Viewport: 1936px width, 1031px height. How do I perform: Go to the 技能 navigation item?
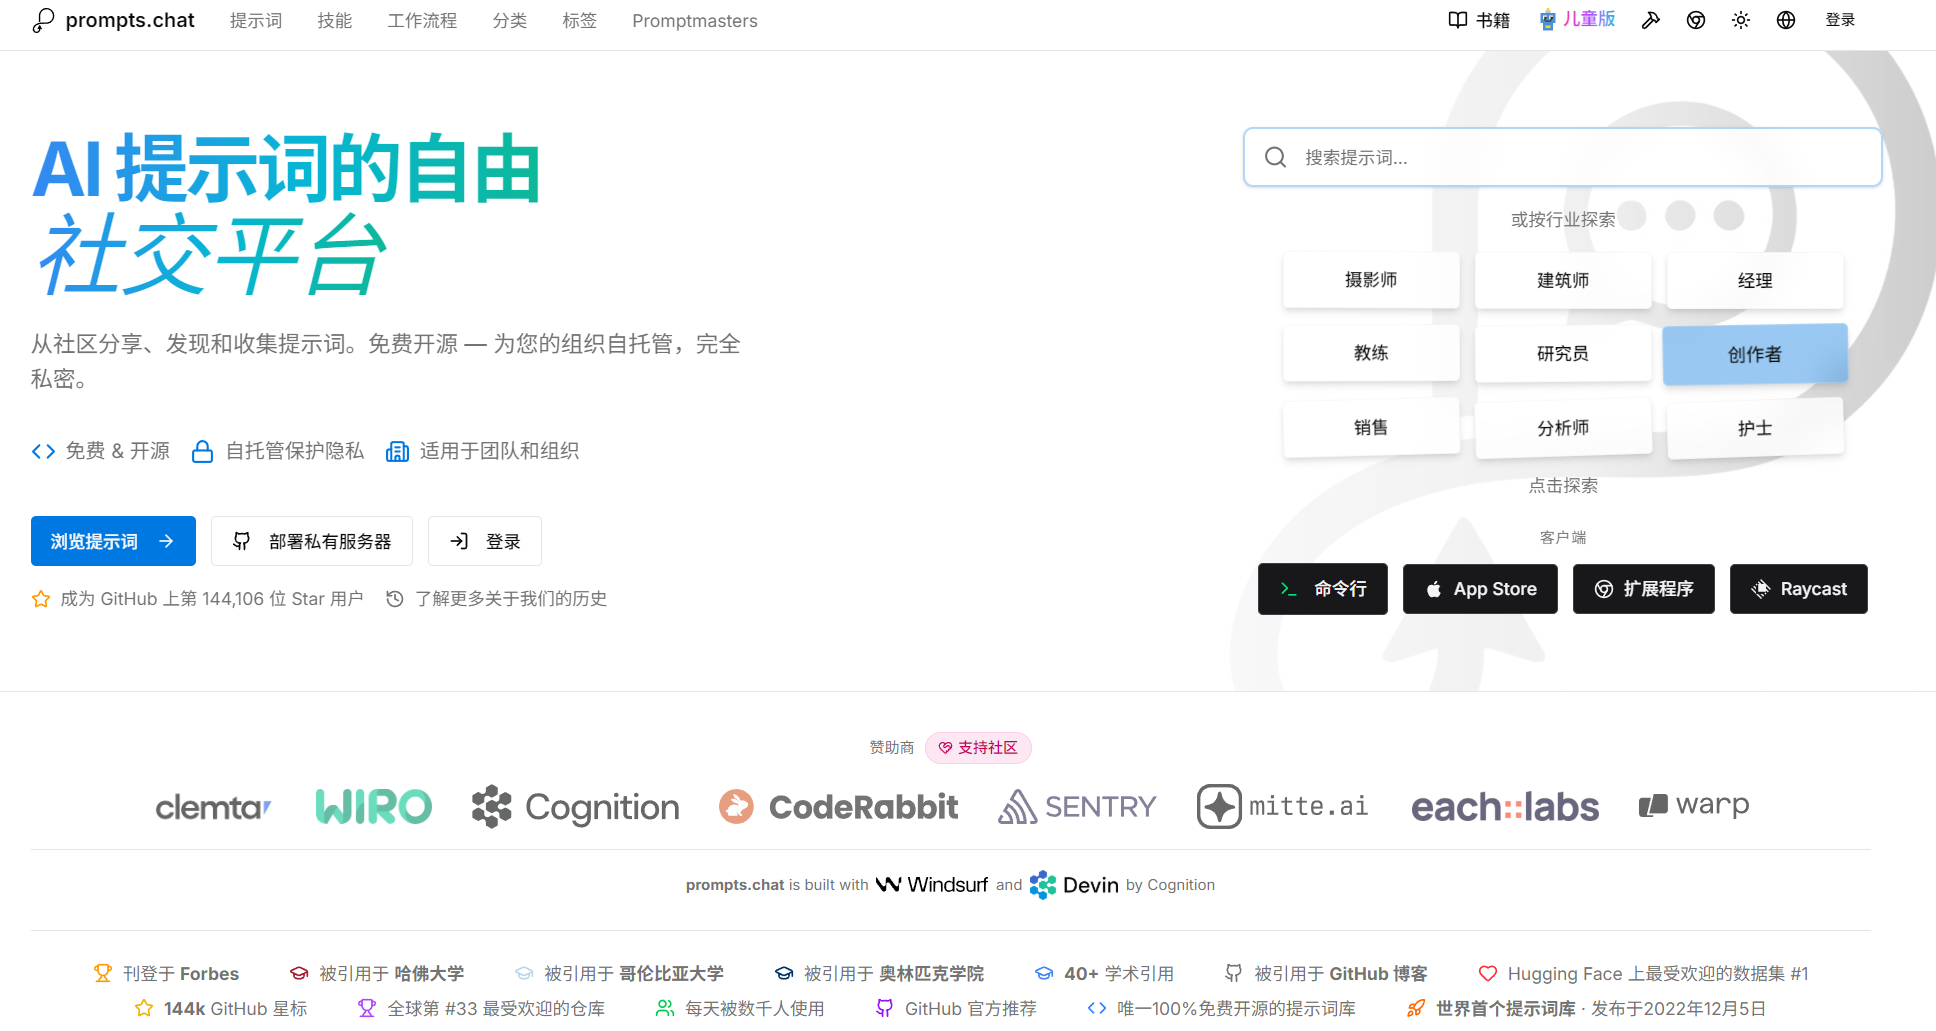tap(335, 21)
